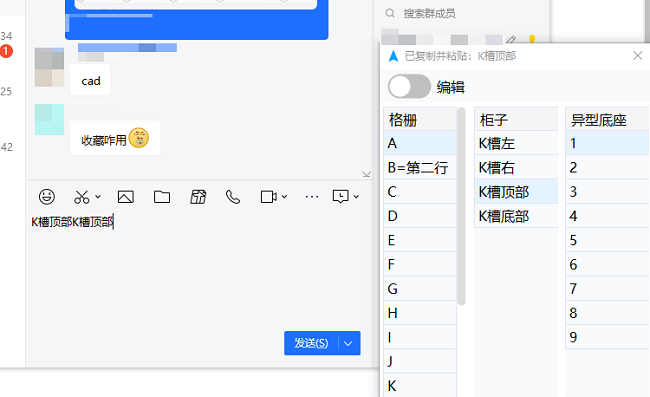Close the clipboard paste panel
The image size is (650, 397).
point(638,56)
